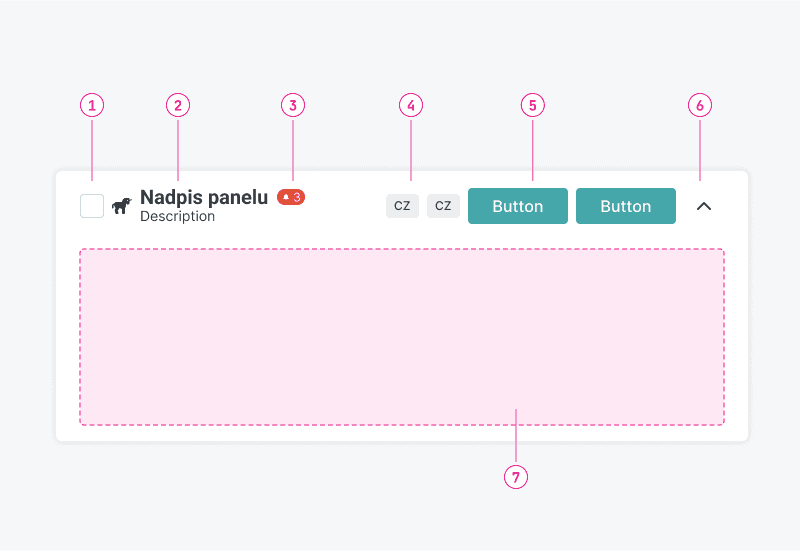The image size is (800, 551).
Task: Select the first CZ tag
Action: pyautogui.click(x=402, y=206)
